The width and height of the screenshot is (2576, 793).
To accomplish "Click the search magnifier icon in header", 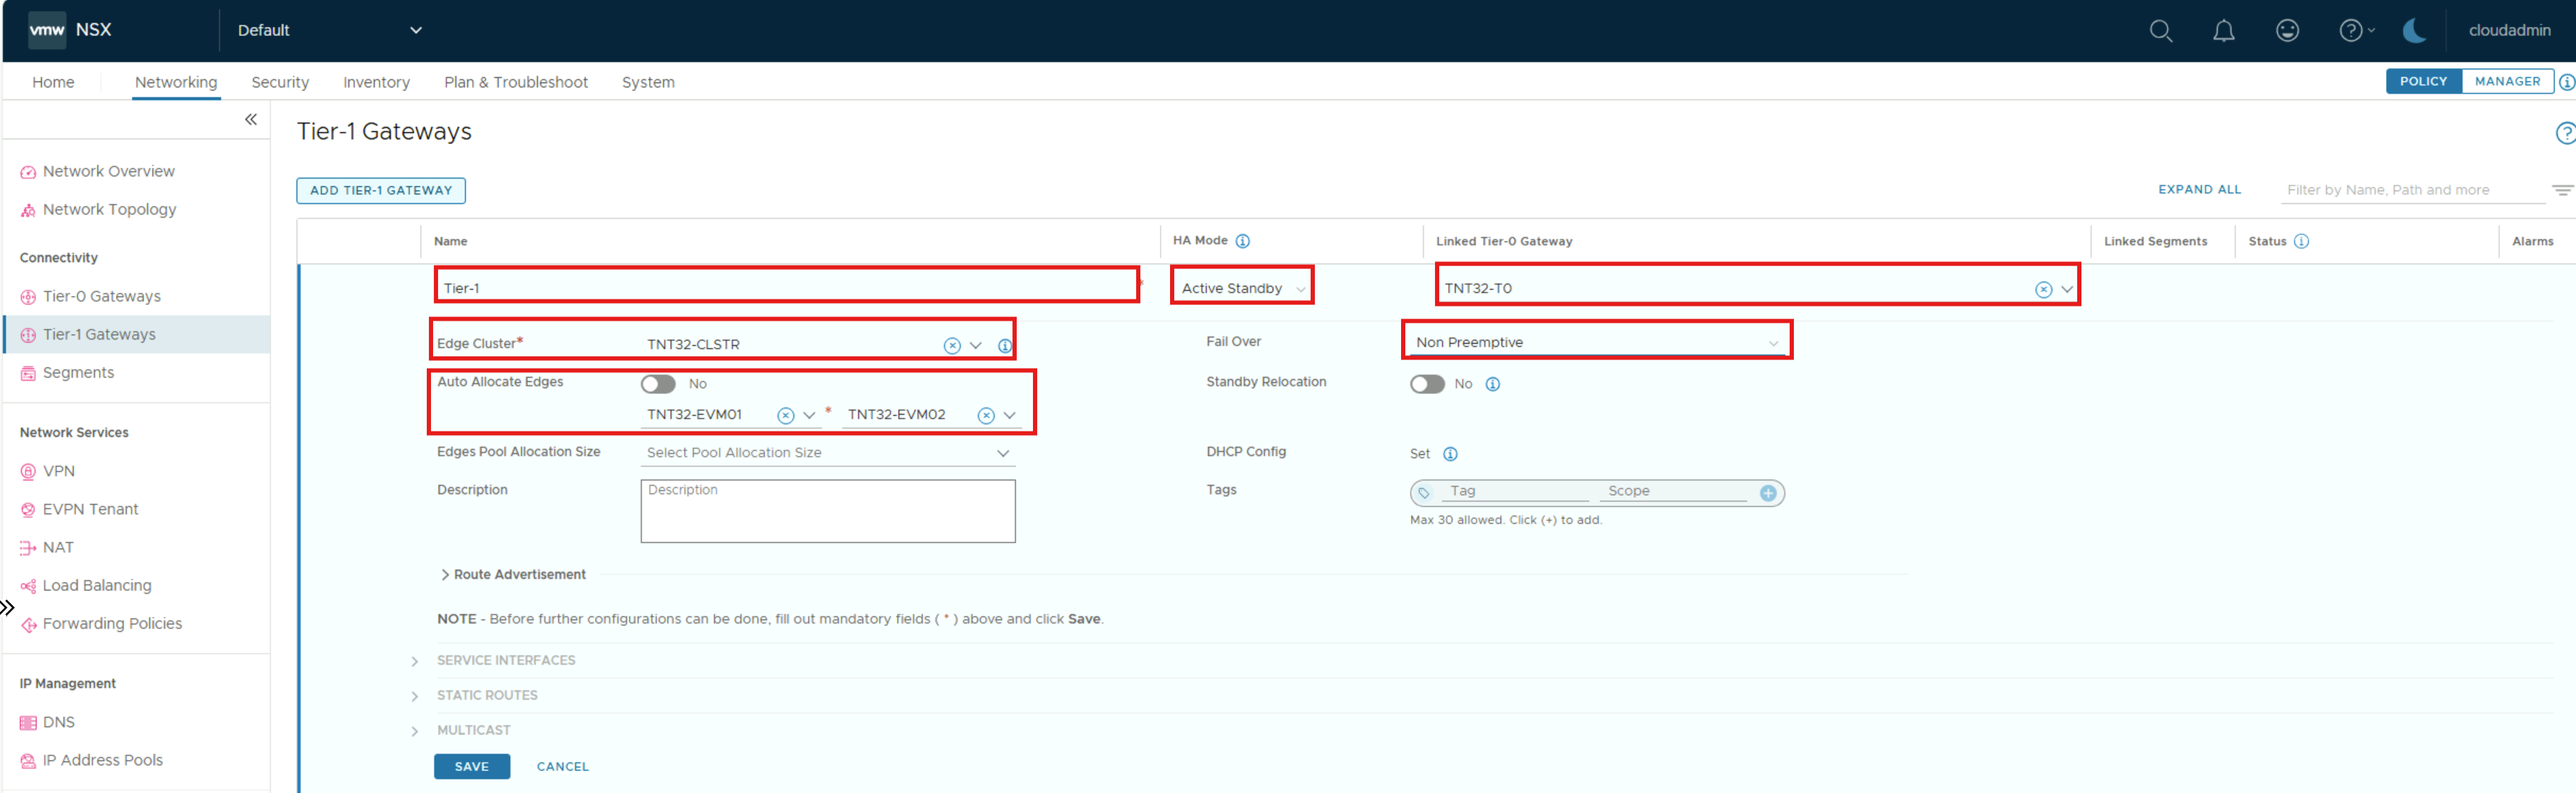I will coord(2160,31).
